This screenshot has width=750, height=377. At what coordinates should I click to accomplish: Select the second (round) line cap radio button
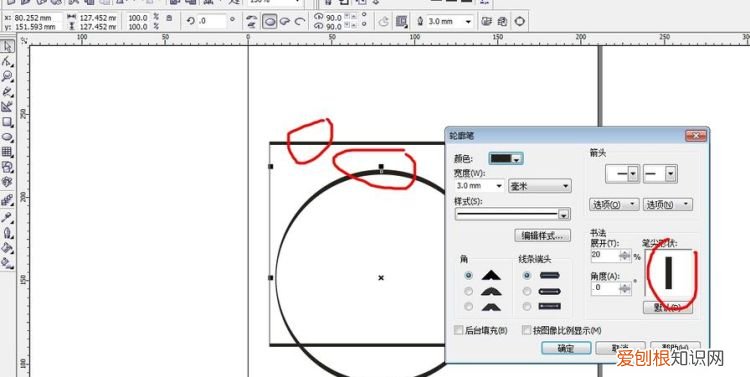pos(527,291)
